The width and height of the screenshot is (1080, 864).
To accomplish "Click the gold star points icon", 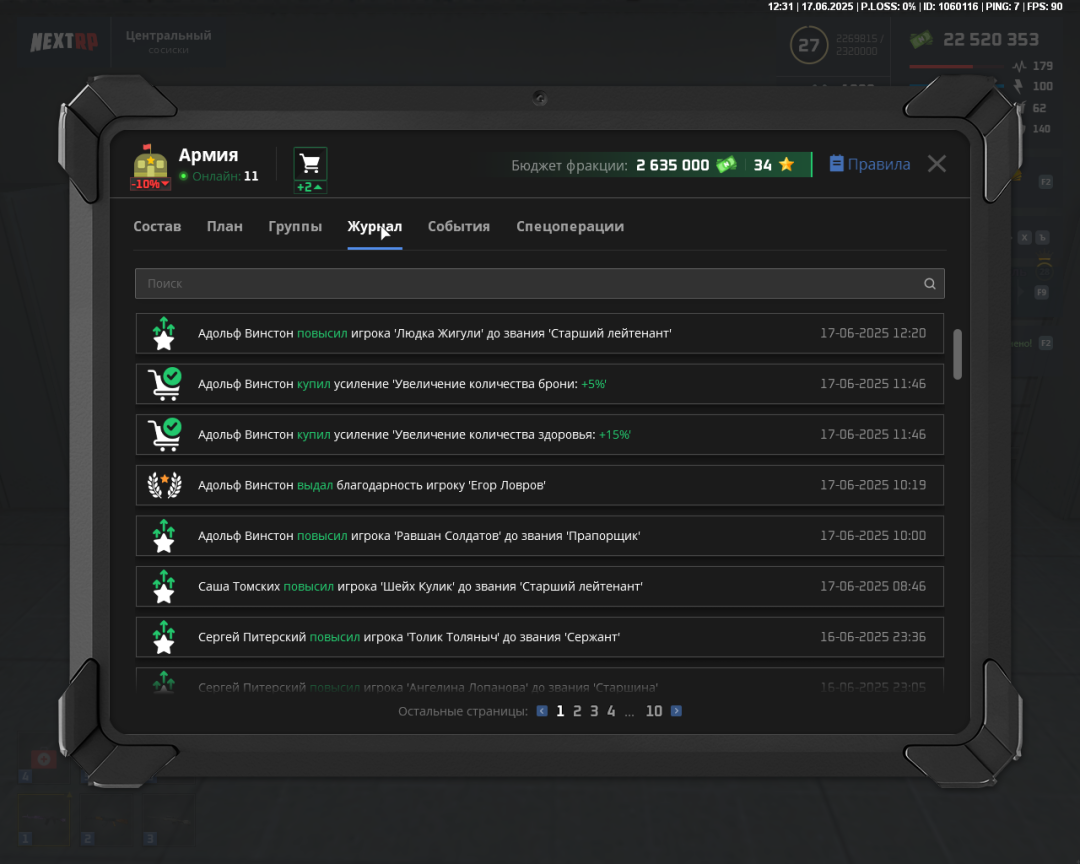I will (x=787, y=165).
